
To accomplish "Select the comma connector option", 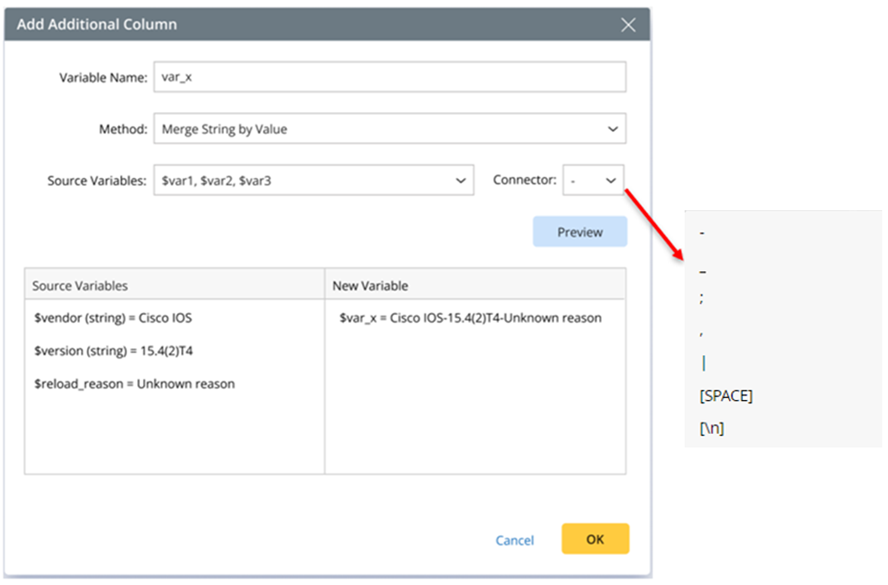I will 703,329.
